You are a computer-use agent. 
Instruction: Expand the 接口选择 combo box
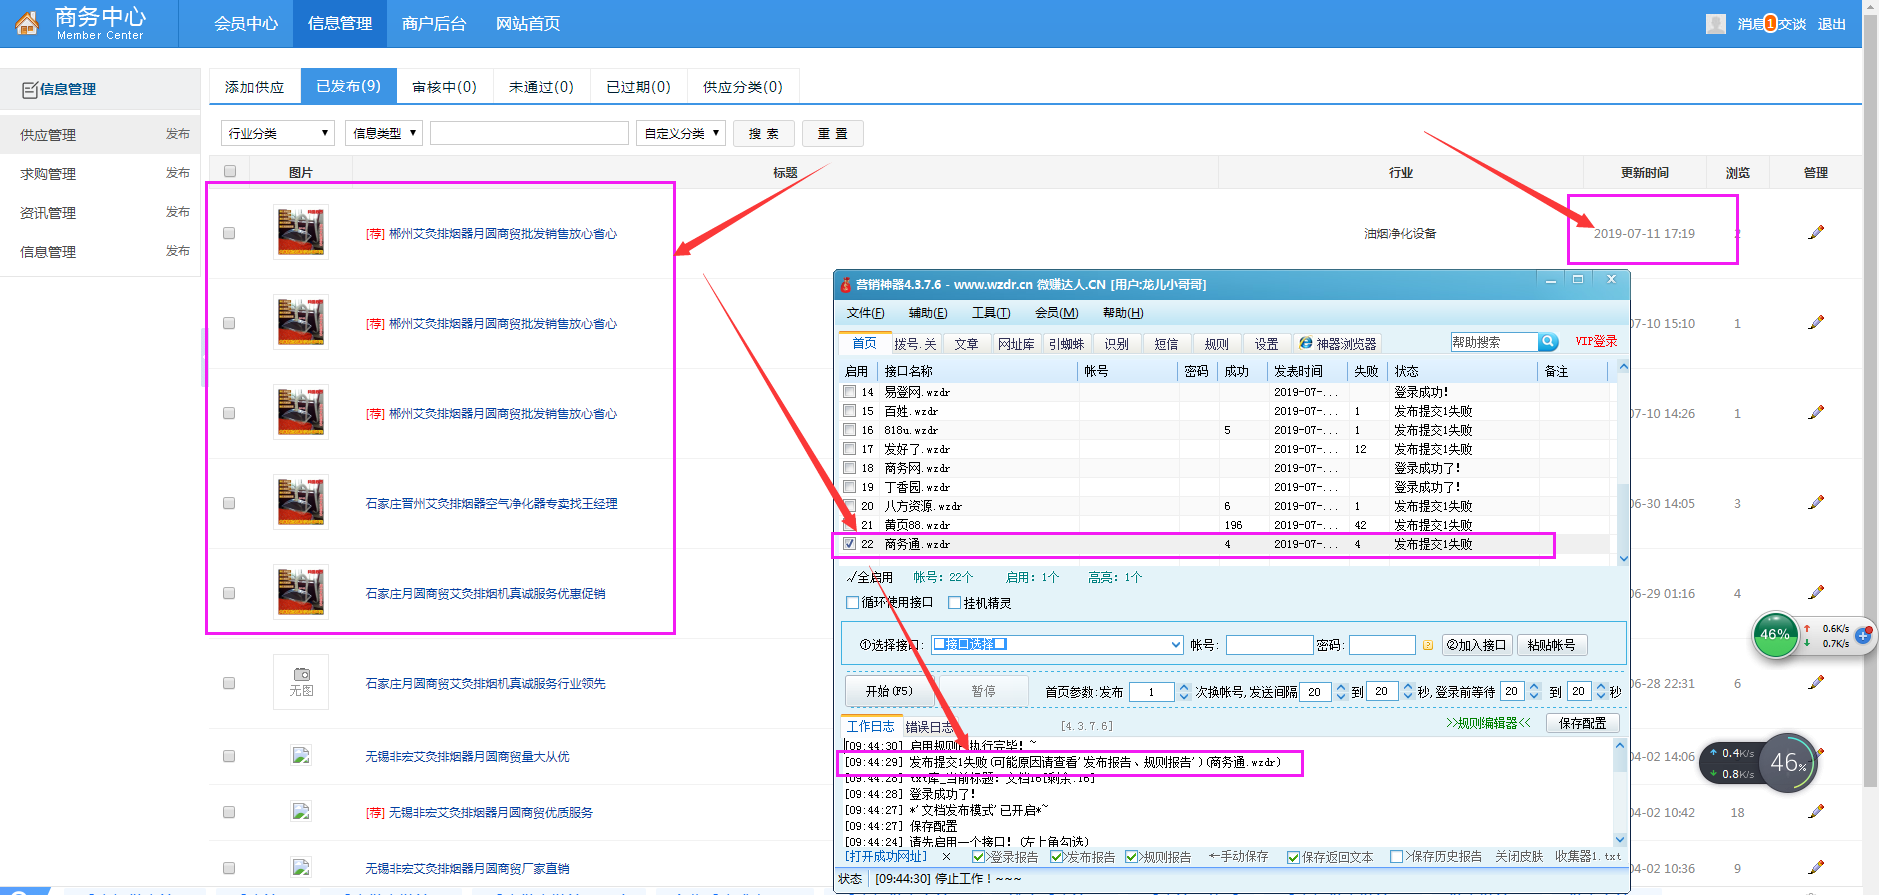click(1176, 645)
